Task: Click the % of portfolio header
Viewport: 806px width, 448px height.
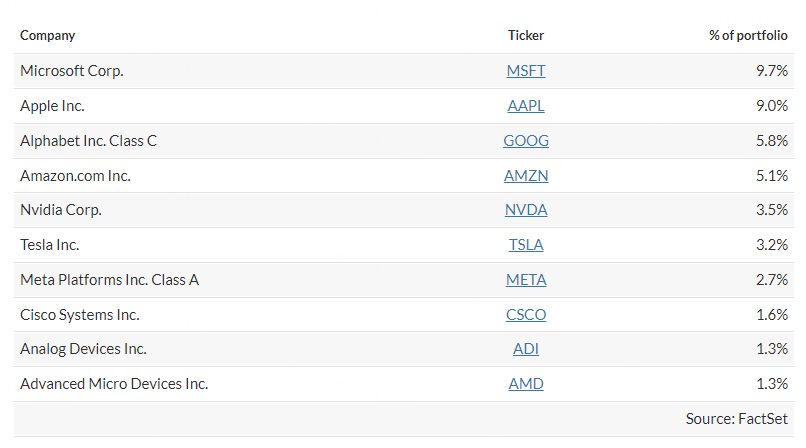Action: click(748, 36)
